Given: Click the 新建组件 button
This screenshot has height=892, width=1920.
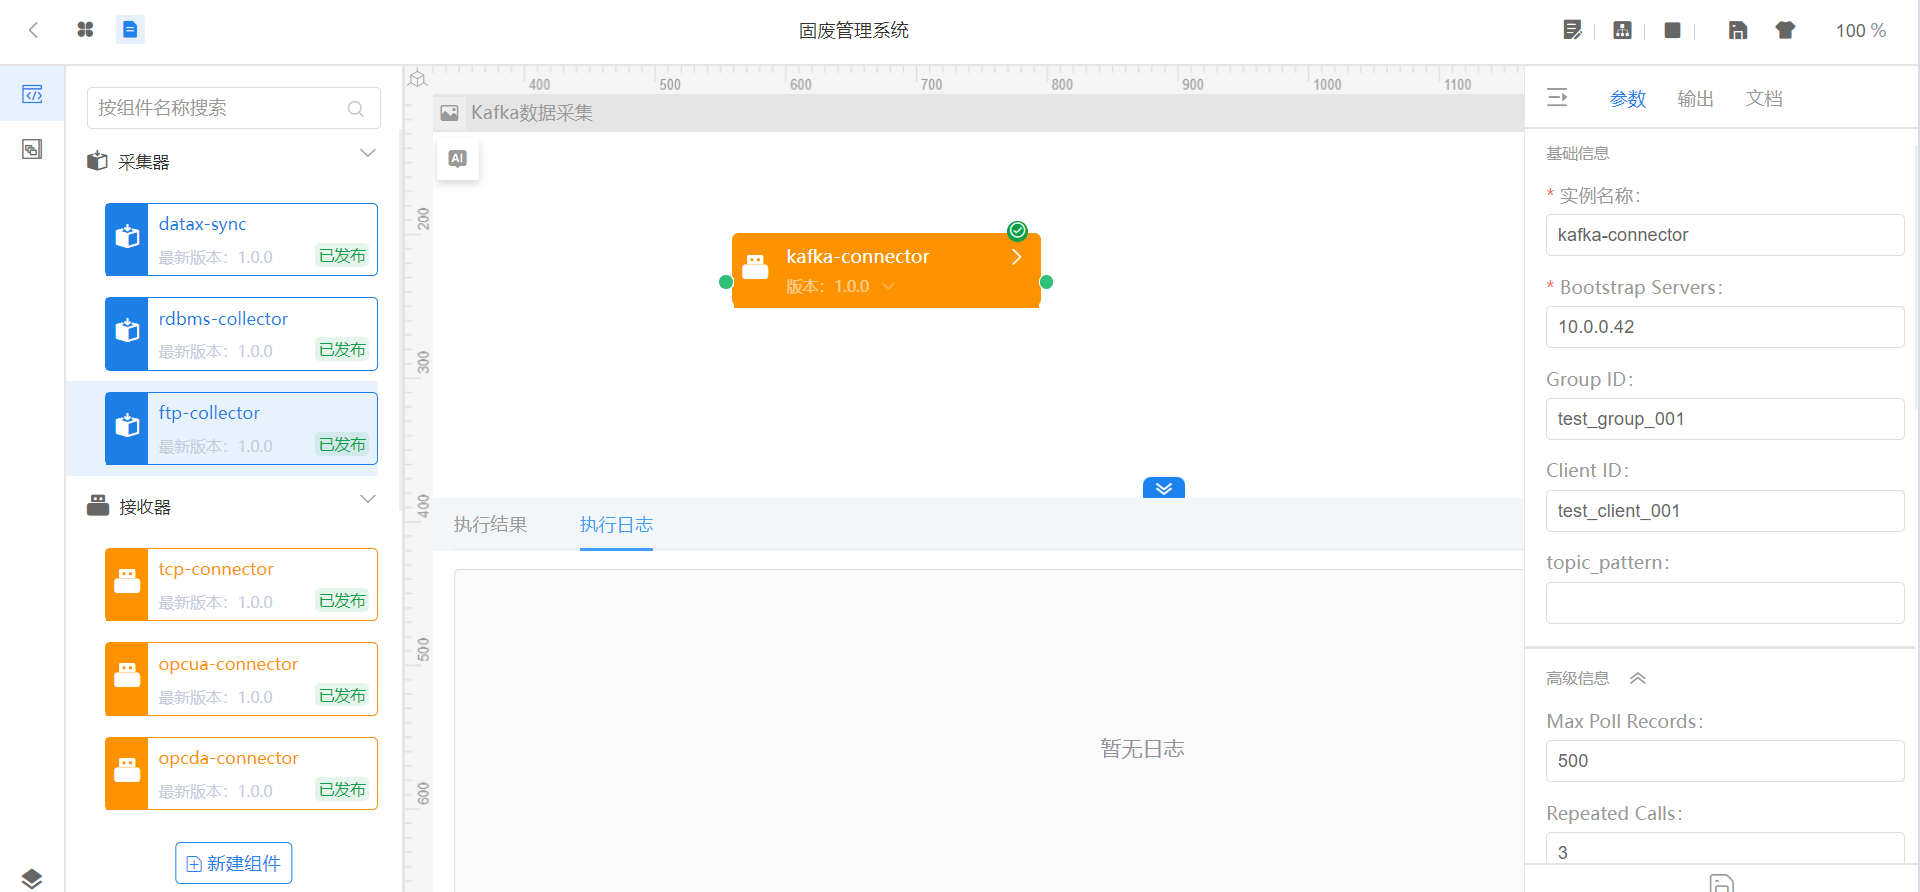Looking at the screenshot, I should click(x=234, y=863).
